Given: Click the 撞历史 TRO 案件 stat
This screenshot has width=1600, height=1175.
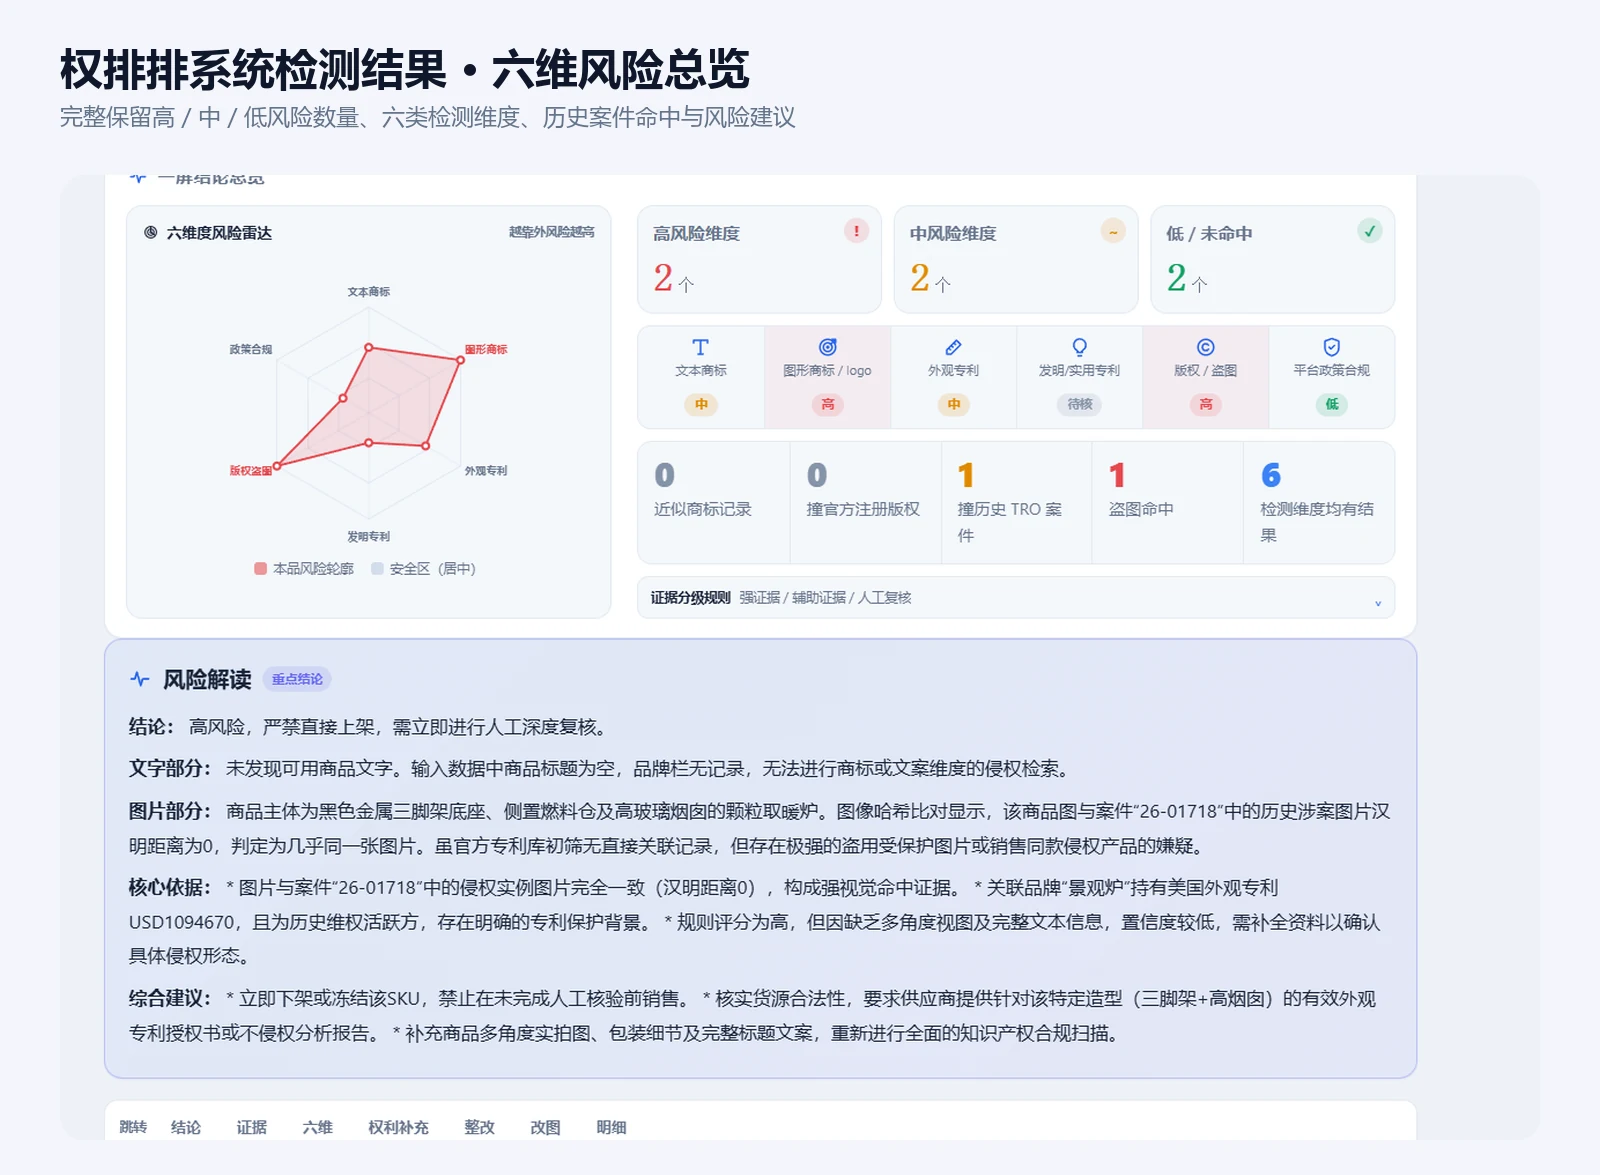Looking at the screenshot, I should [1017, 503].
